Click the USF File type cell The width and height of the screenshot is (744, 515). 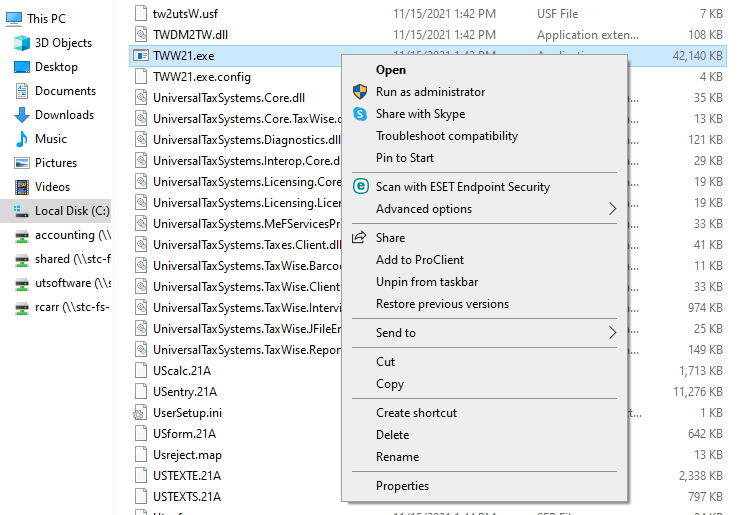(x=558, y=14)
